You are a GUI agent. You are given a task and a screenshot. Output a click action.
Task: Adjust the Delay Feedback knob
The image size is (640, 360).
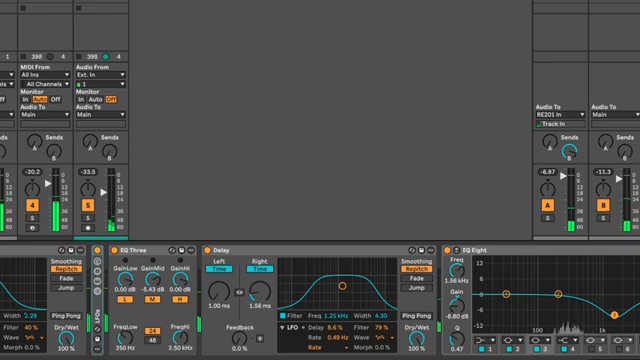click(x=239, y=339)
